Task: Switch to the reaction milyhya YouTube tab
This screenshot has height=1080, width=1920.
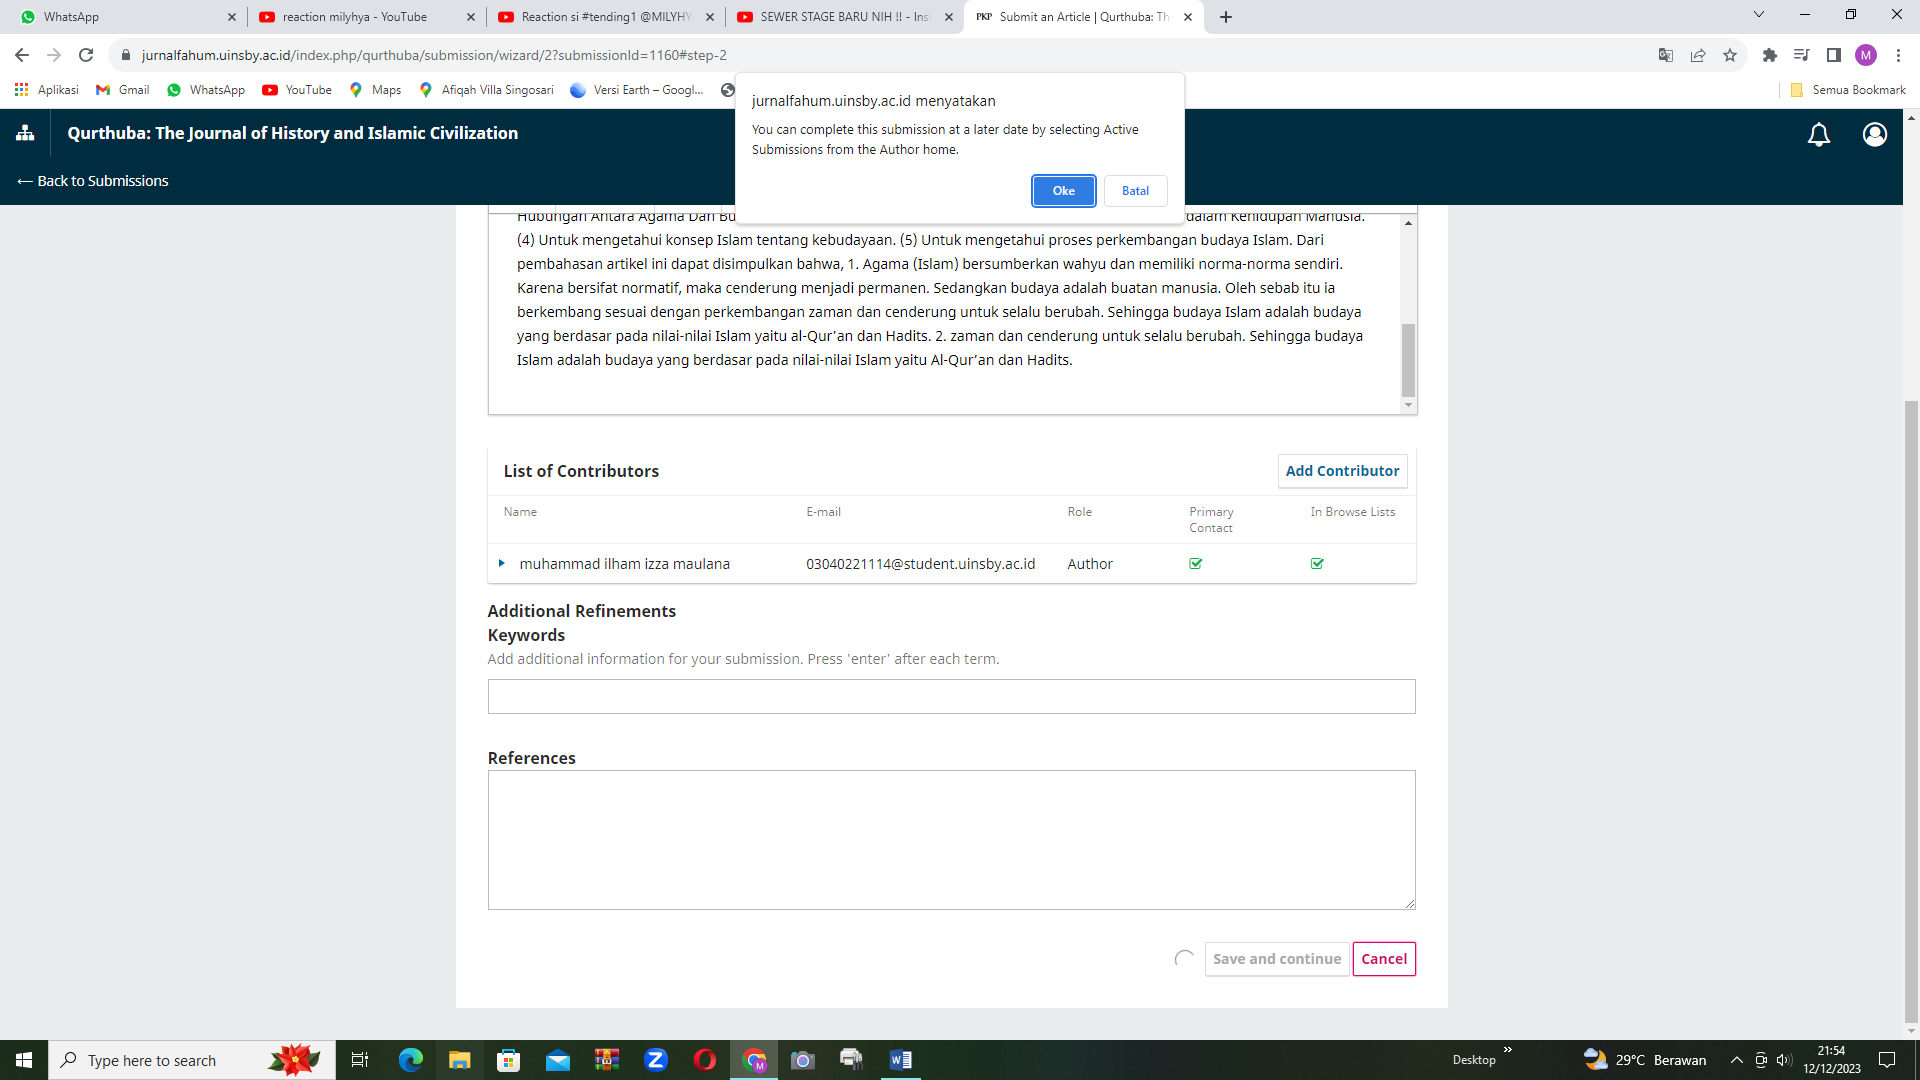Action: coord(355,17)
